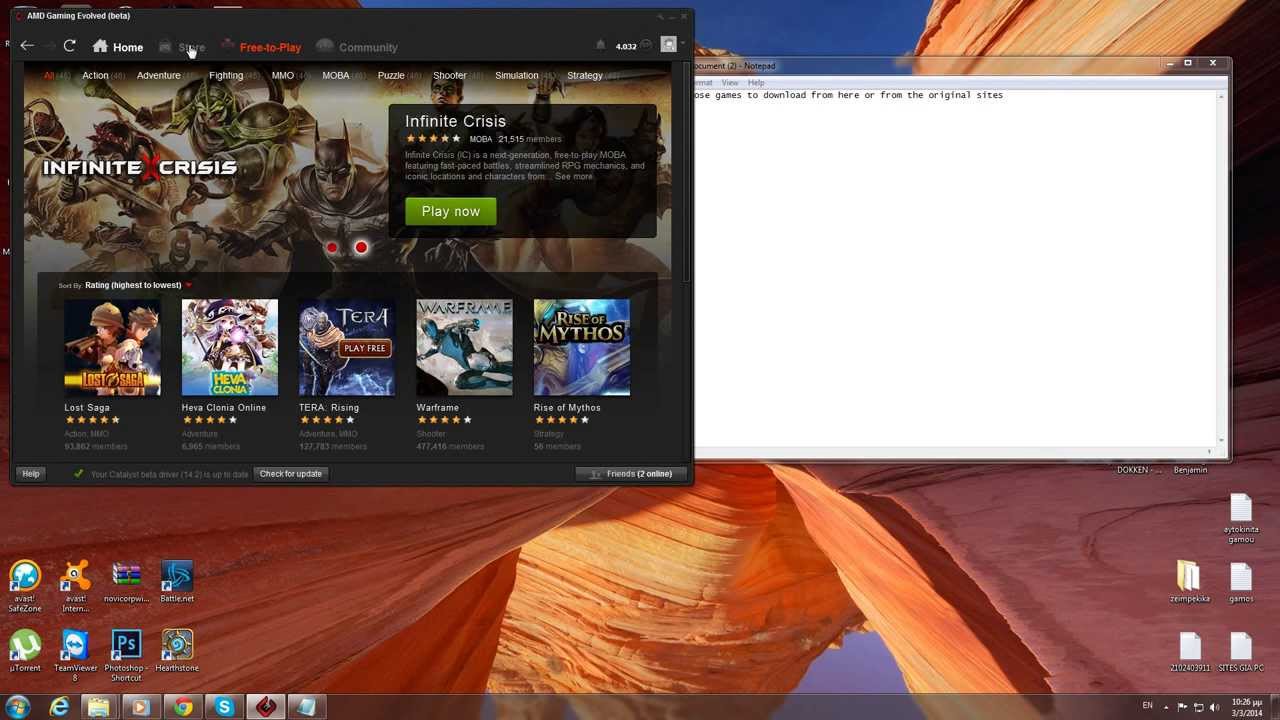Select the aytokinita gamou desktop file
Image resolution: width=1280 pixels, height=720 pixels.
tap(1240, 519)
